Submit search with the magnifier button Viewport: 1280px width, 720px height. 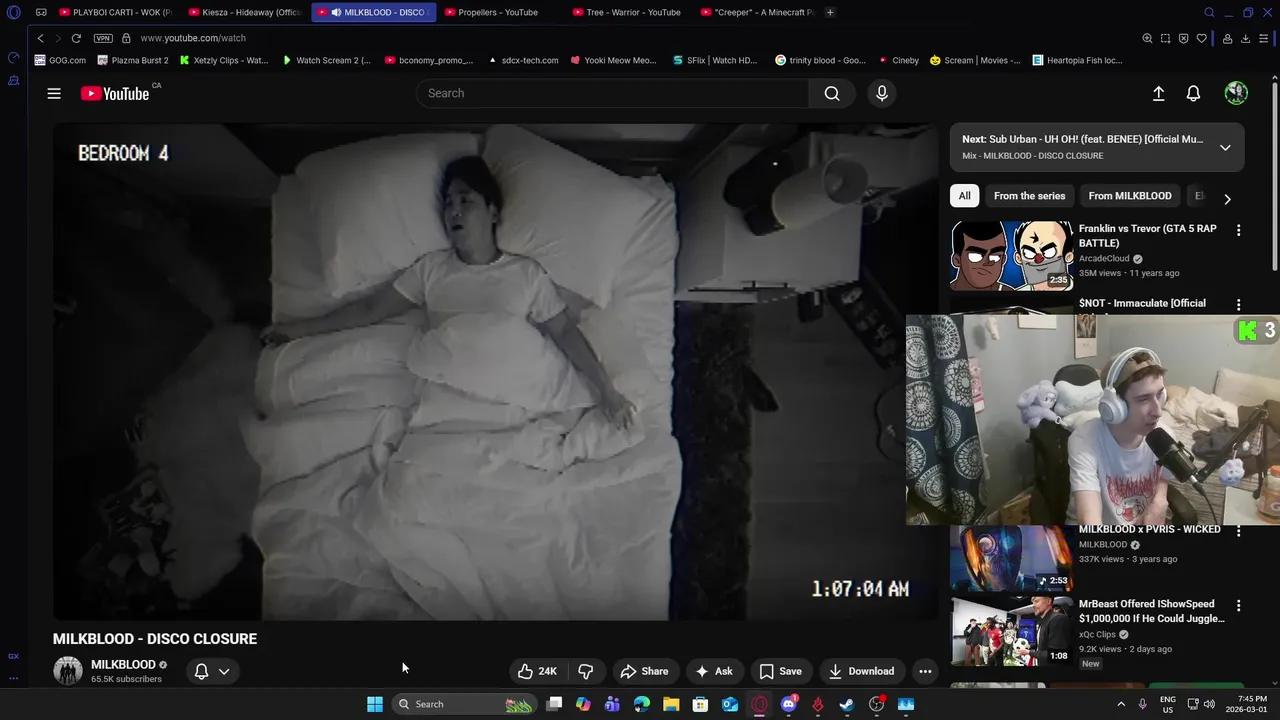pyautogui.click(x=832, y=93)
